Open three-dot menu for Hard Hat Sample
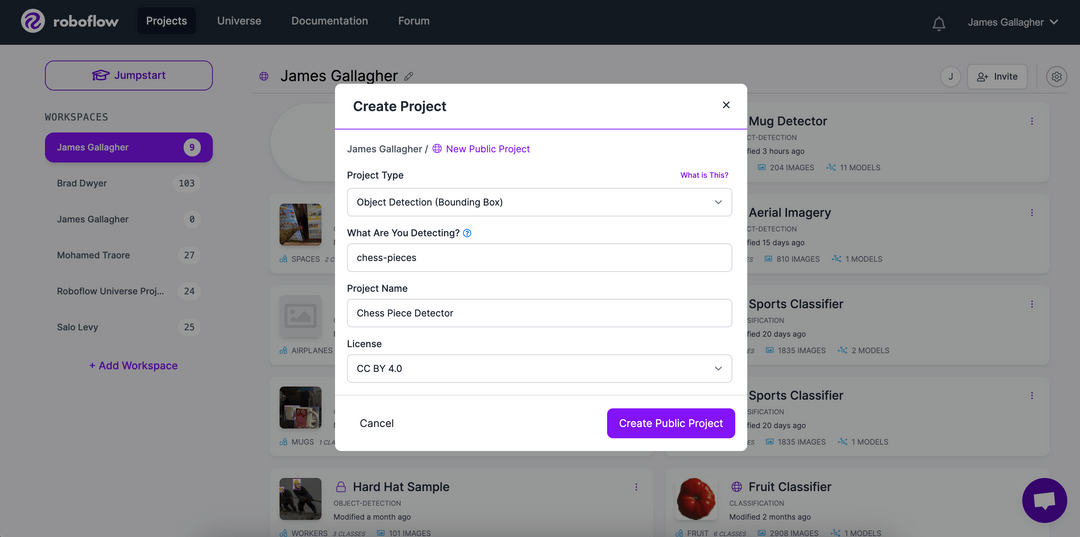The height and width of the screenshot is (537, 1080). 636,487
